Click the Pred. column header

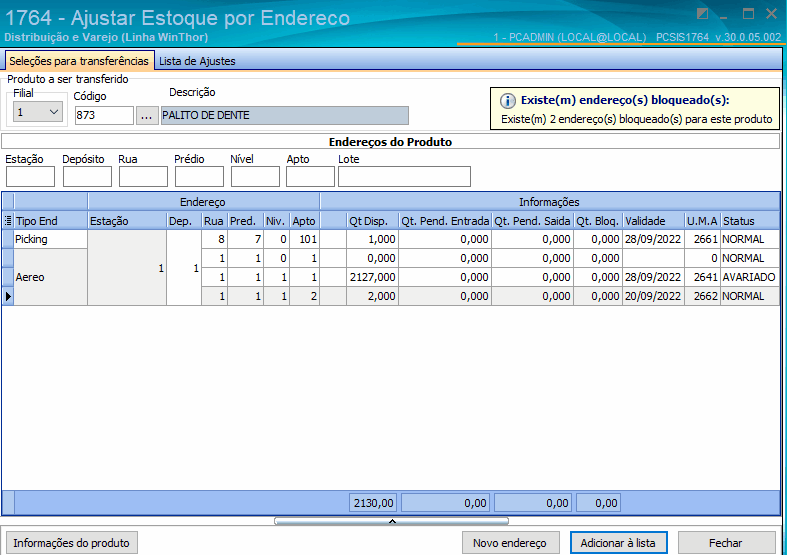tap(245, 221)
